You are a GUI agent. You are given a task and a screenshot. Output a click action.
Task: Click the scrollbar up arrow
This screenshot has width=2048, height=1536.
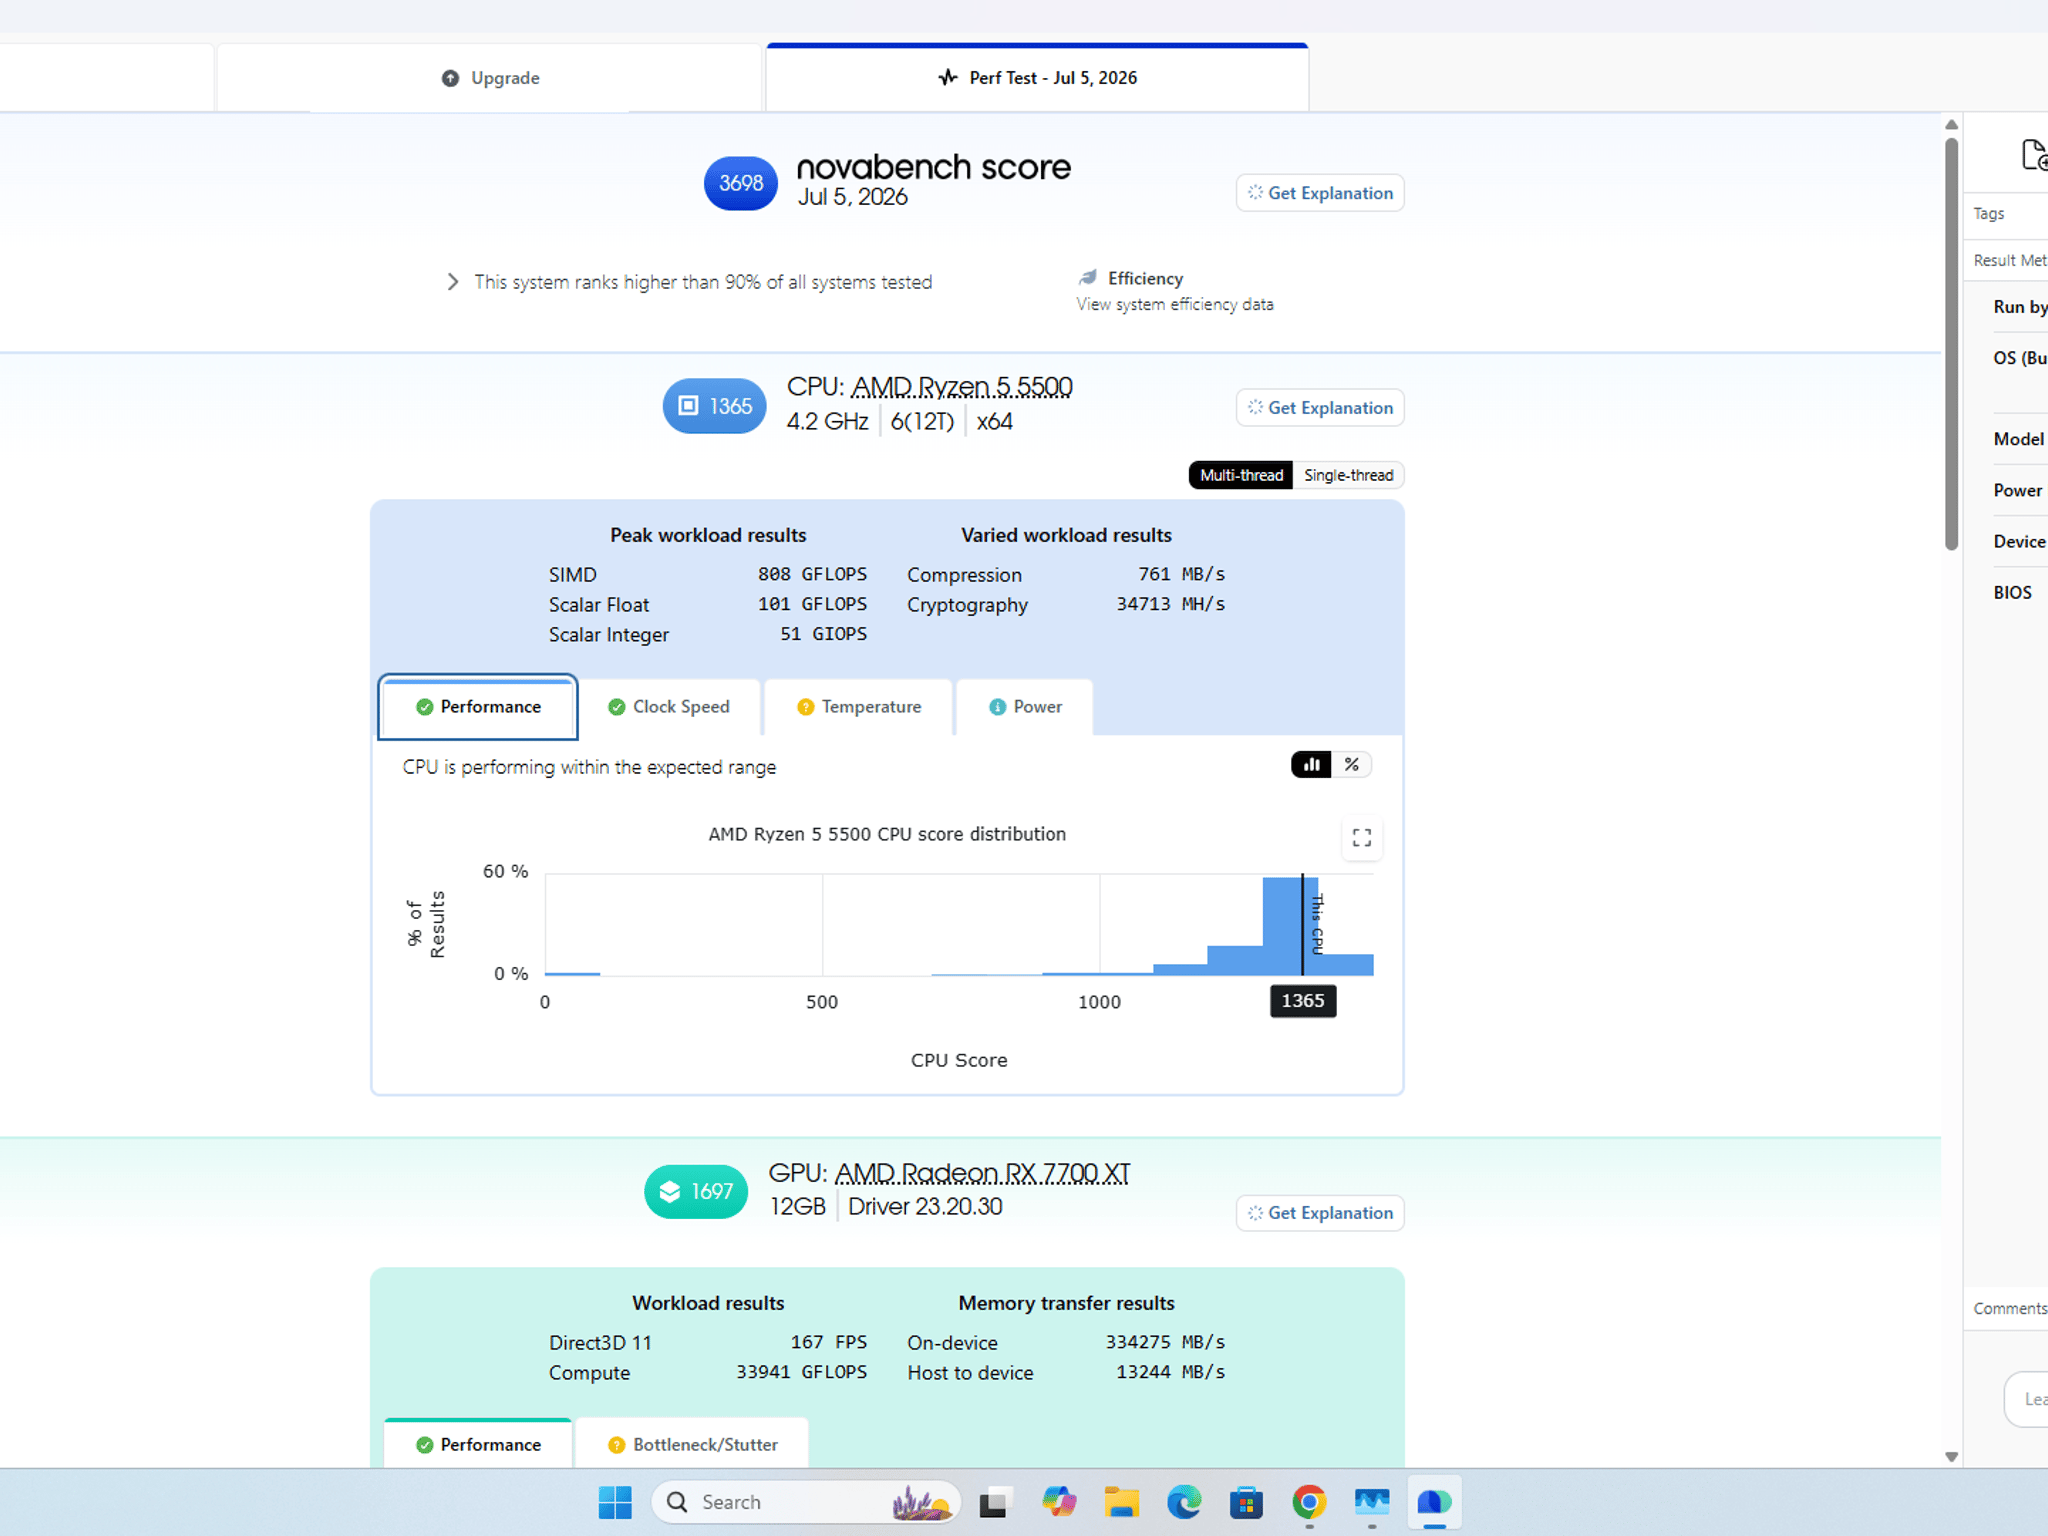pyautogui.click(x=1951, y=125)
